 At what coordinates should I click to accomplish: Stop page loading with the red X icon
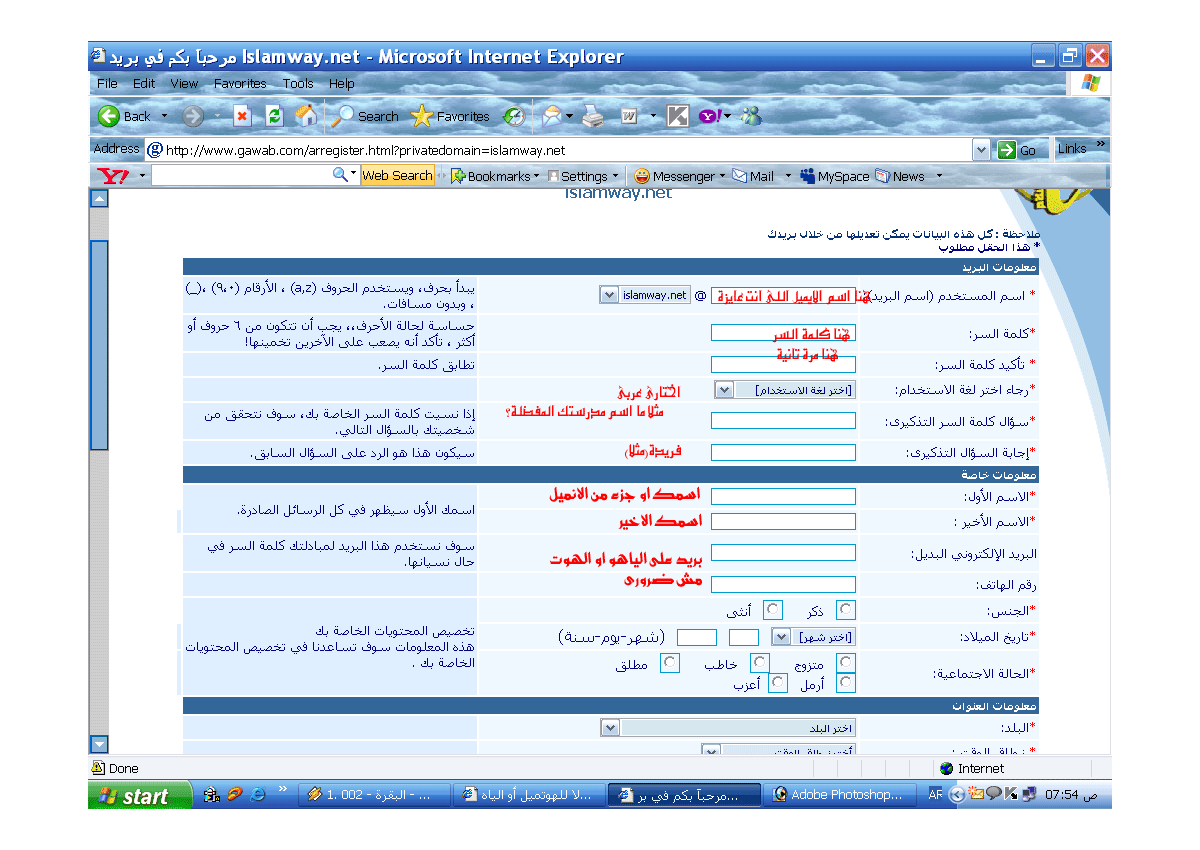[x=242, y=116]
